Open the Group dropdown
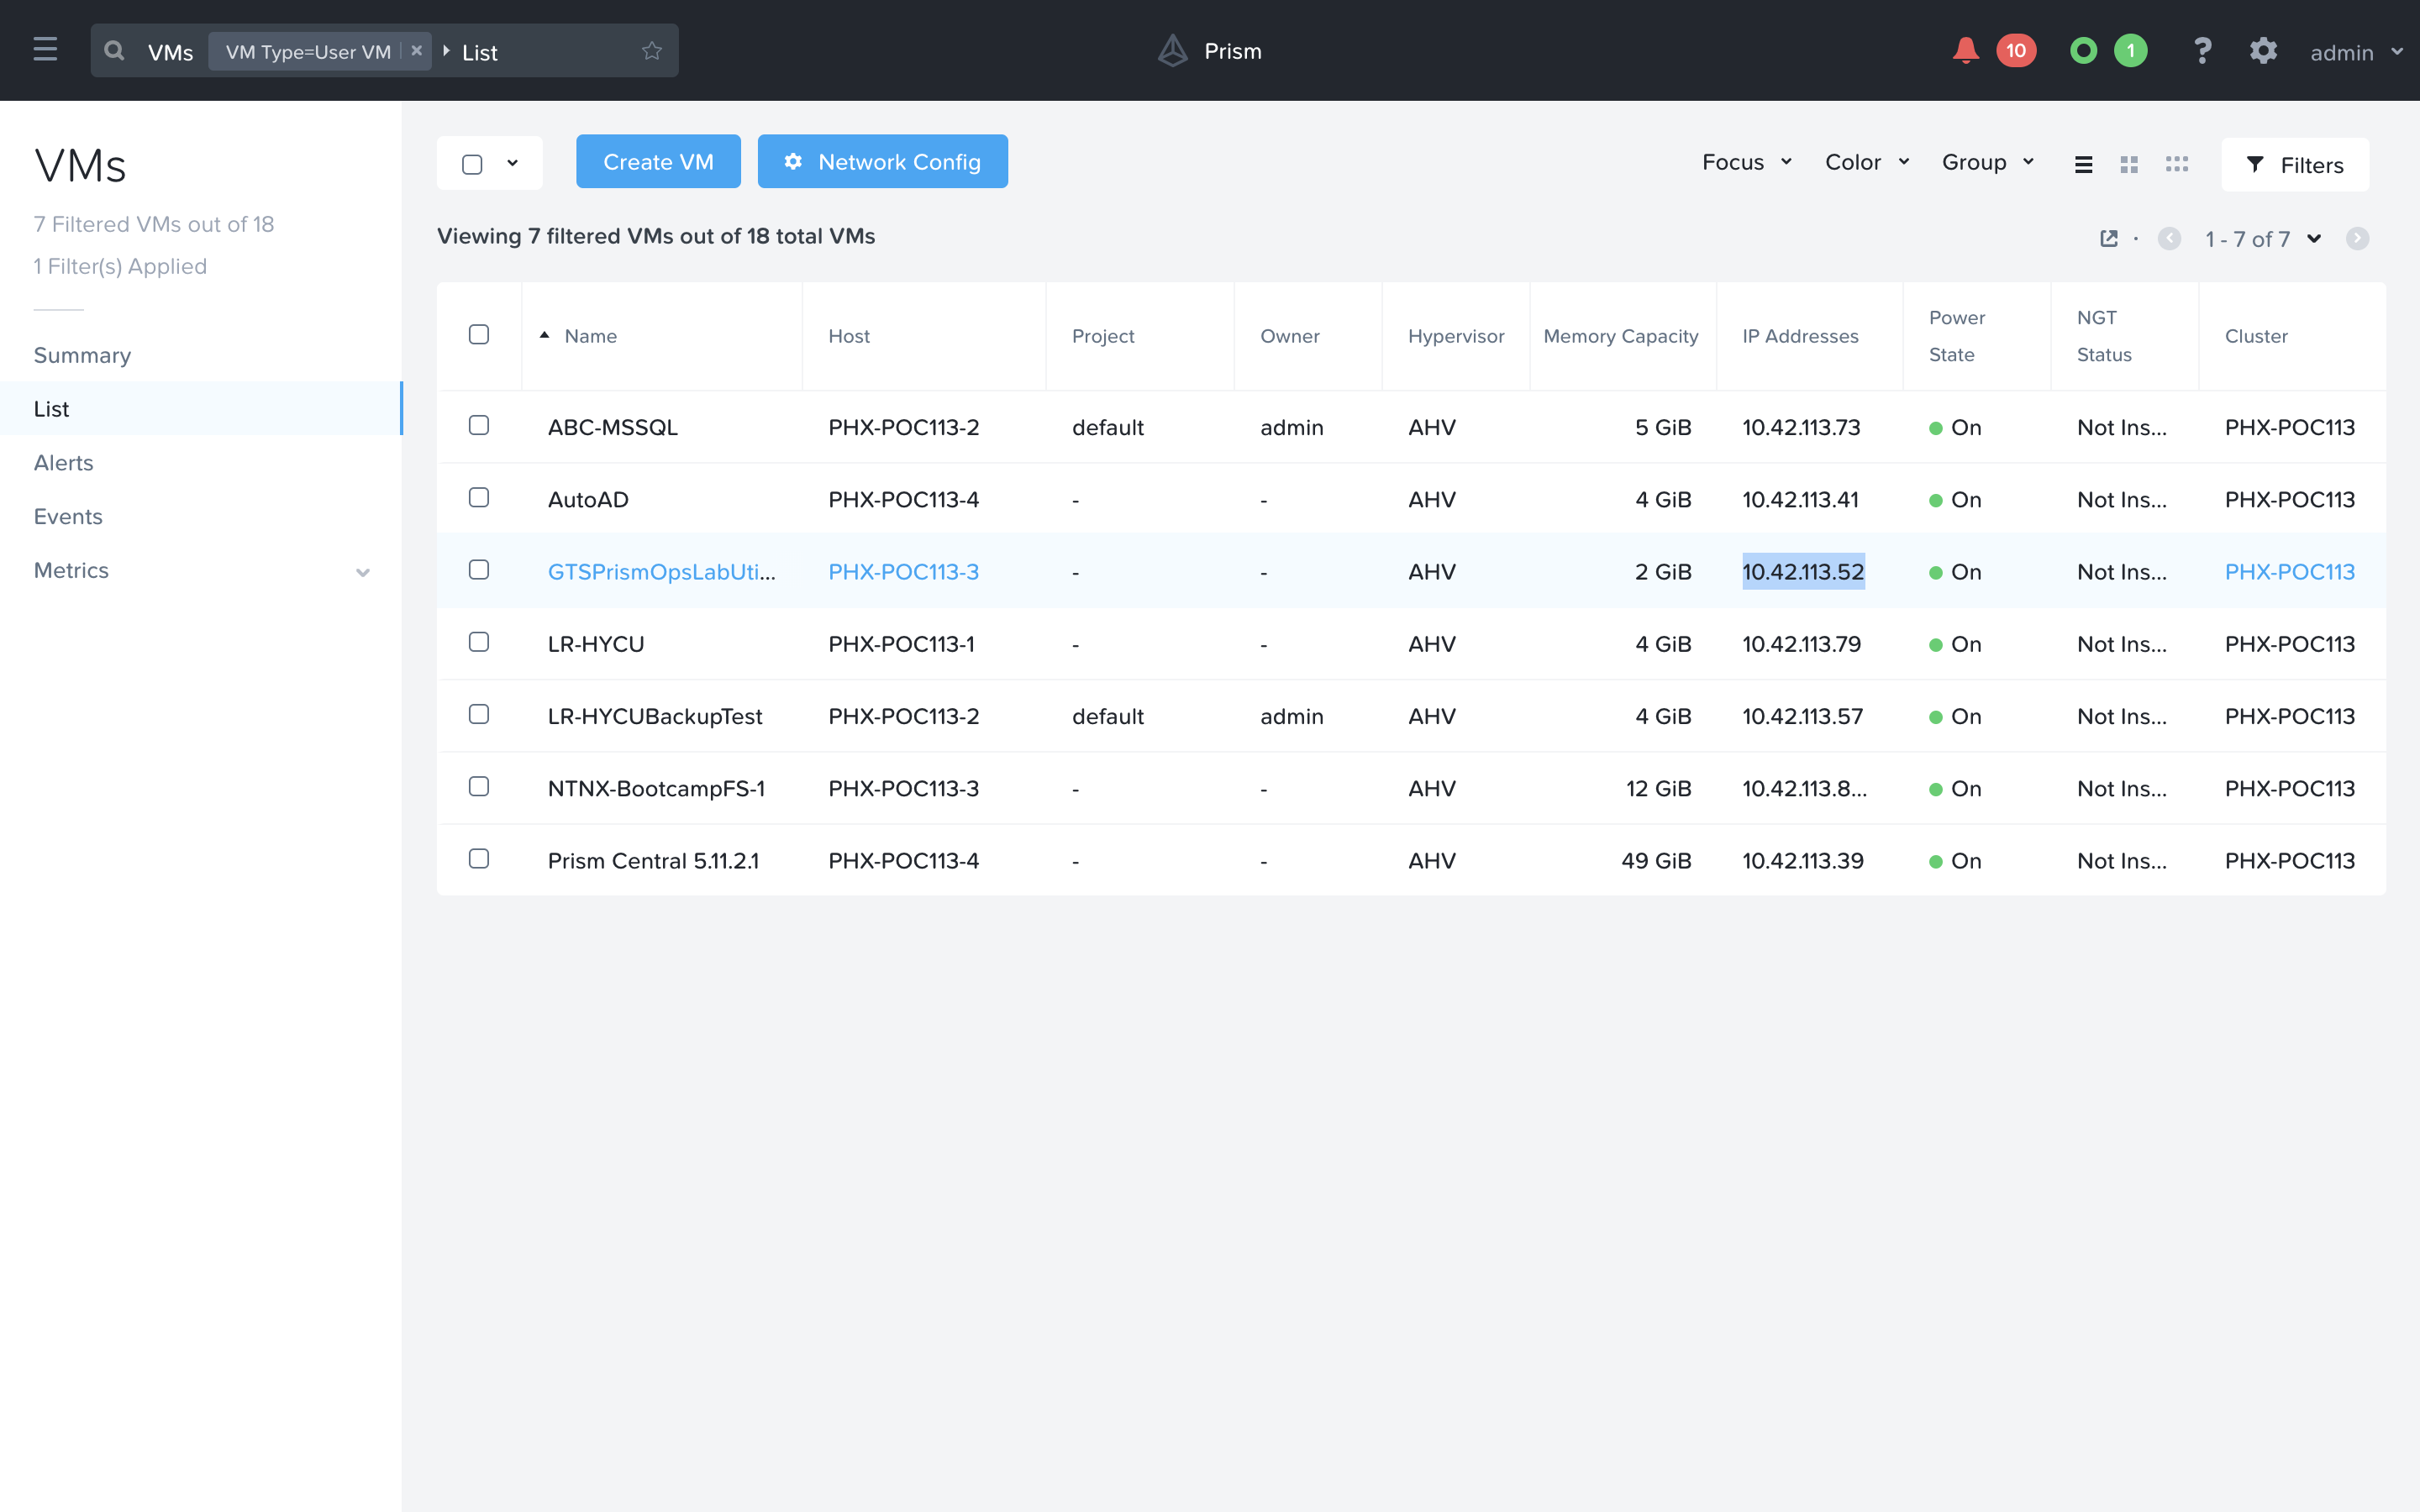Viewport: 2420px width, 1512px height. 1988,162
